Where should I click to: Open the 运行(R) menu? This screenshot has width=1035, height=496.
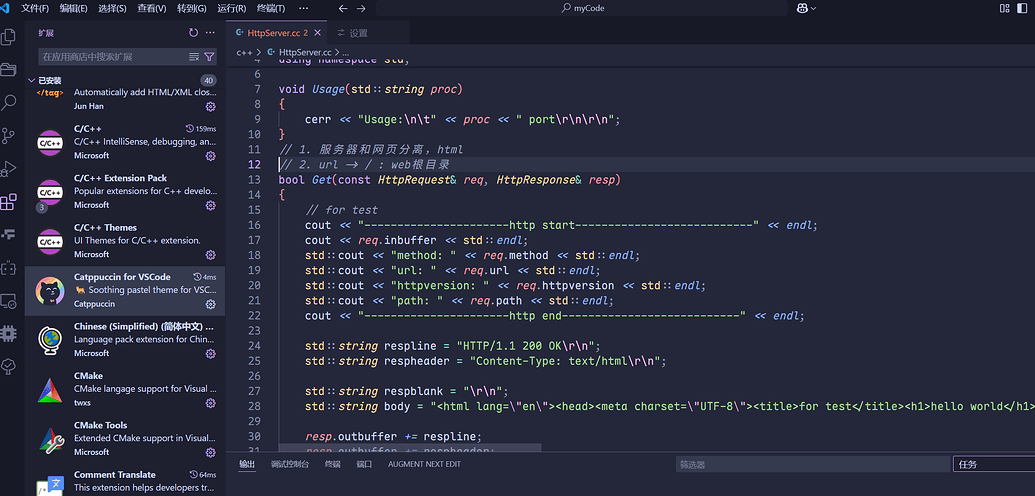(x=231, y=9)
